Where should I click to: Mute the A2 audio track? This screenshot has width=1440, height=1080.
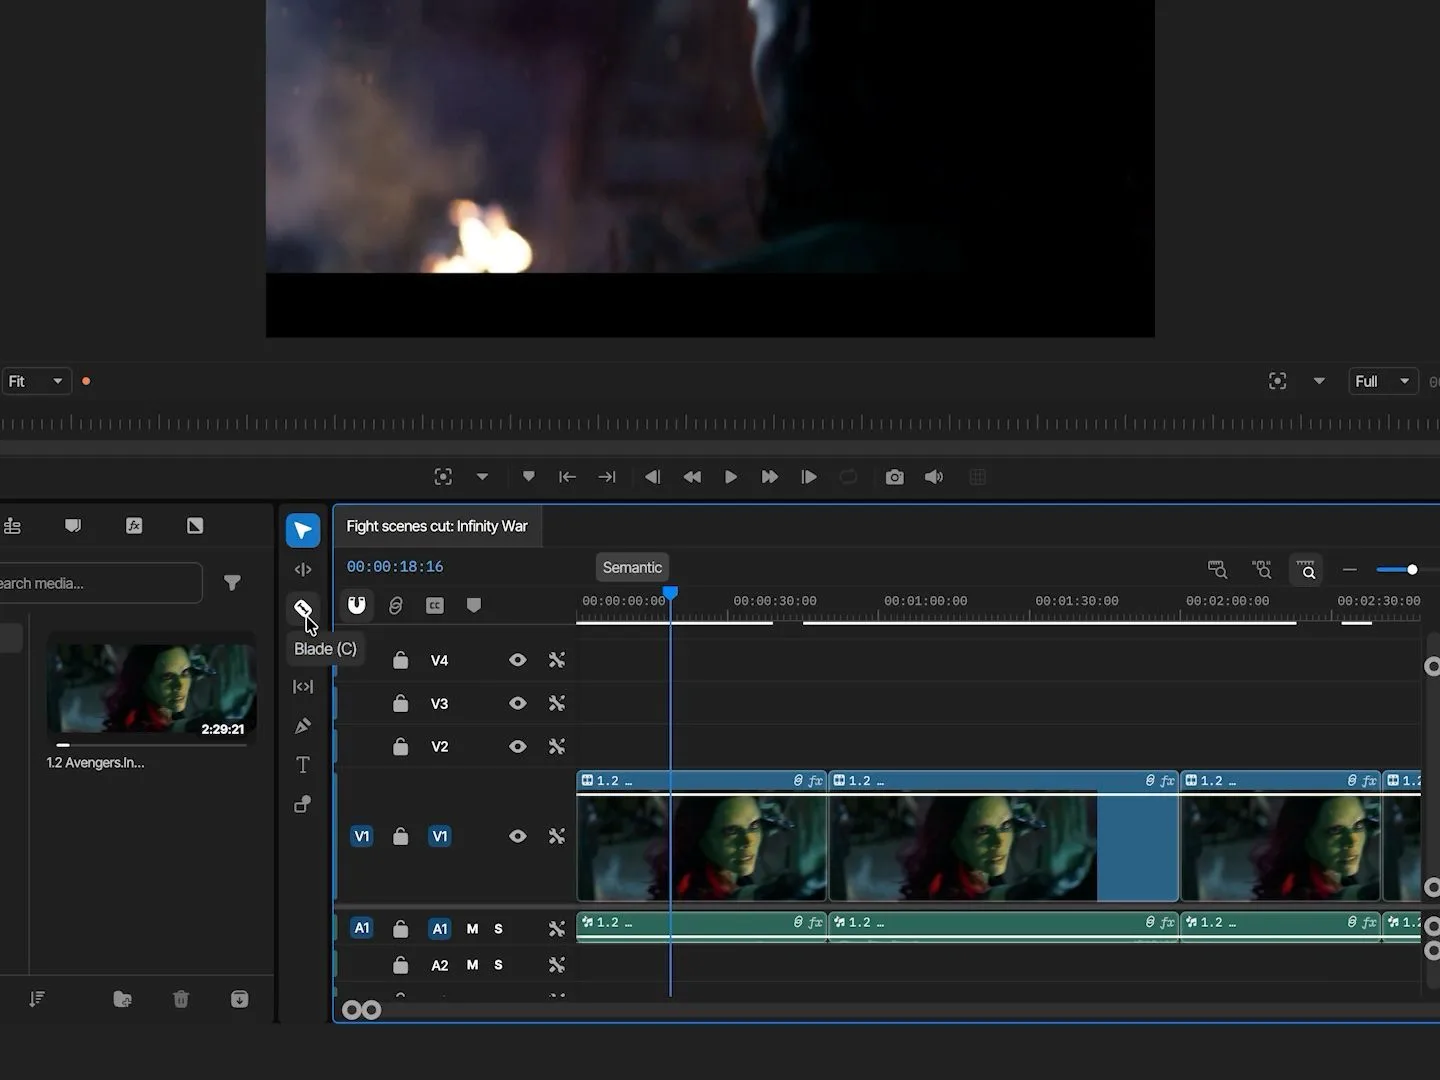pyautogui.click(x=472, y=965)
